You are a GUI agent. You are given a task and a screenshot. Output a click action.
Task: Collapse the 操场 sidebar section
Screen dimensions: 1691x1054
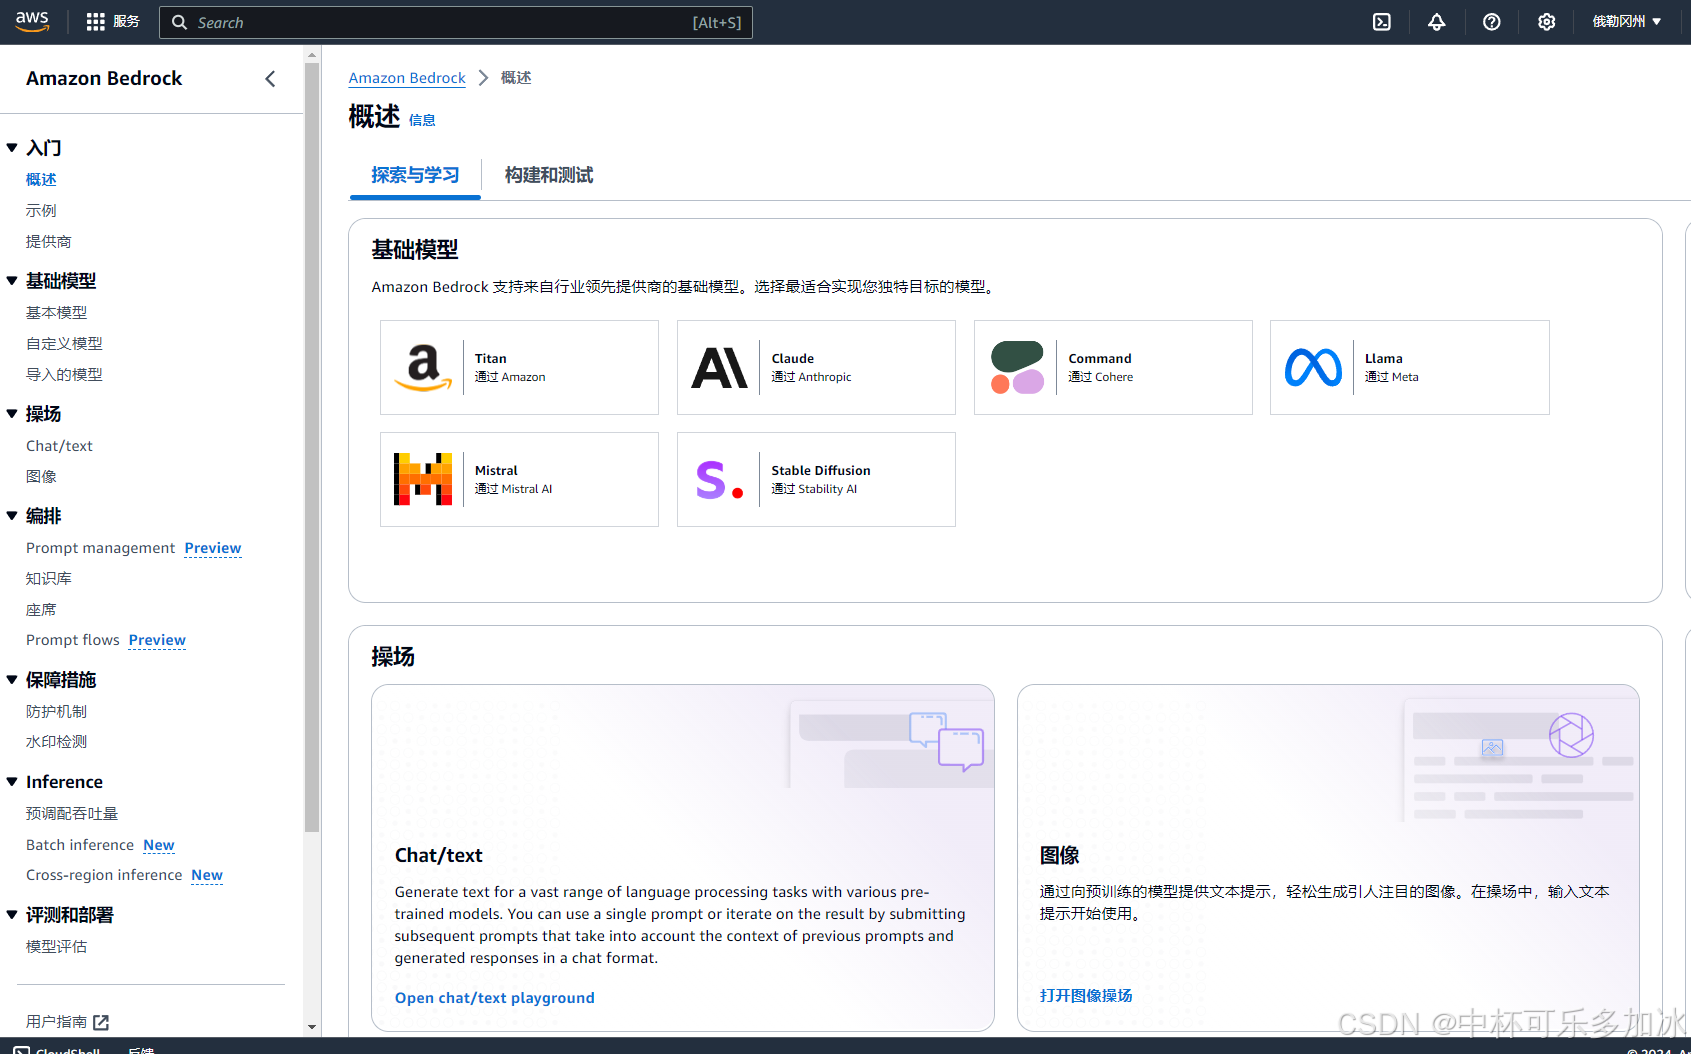[x=12, y=414]
